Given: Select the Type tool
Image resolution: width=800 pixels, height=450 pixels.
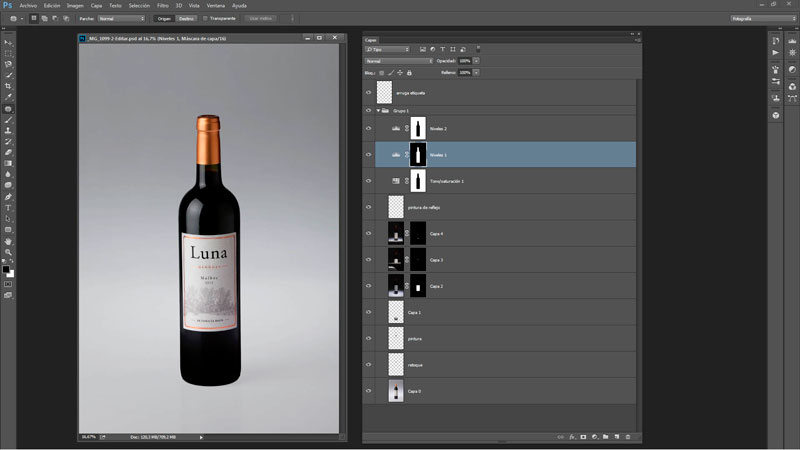Looking at the screenshot, I should tap(8, 208).
